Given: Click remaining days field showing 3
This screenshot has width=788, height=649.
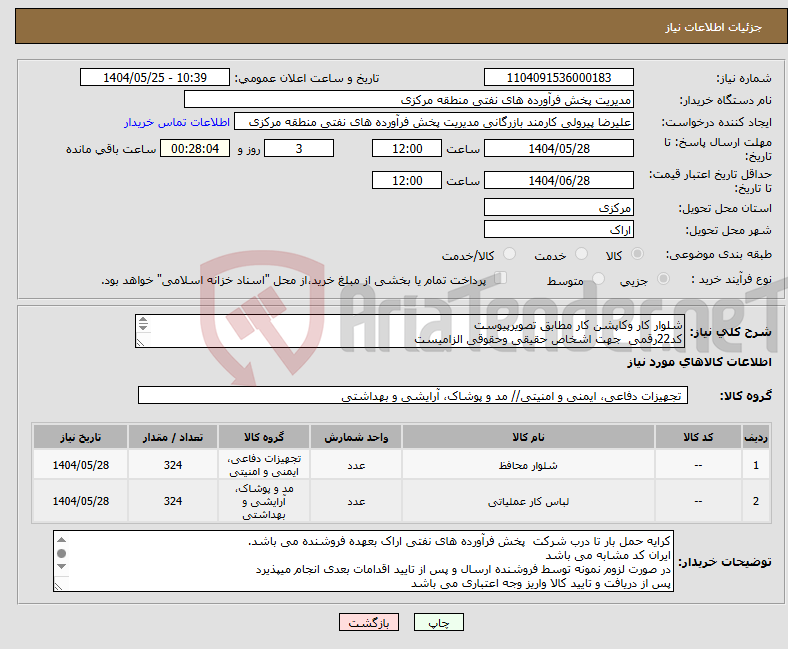Looking at the screenshot, I should point(299,148).
